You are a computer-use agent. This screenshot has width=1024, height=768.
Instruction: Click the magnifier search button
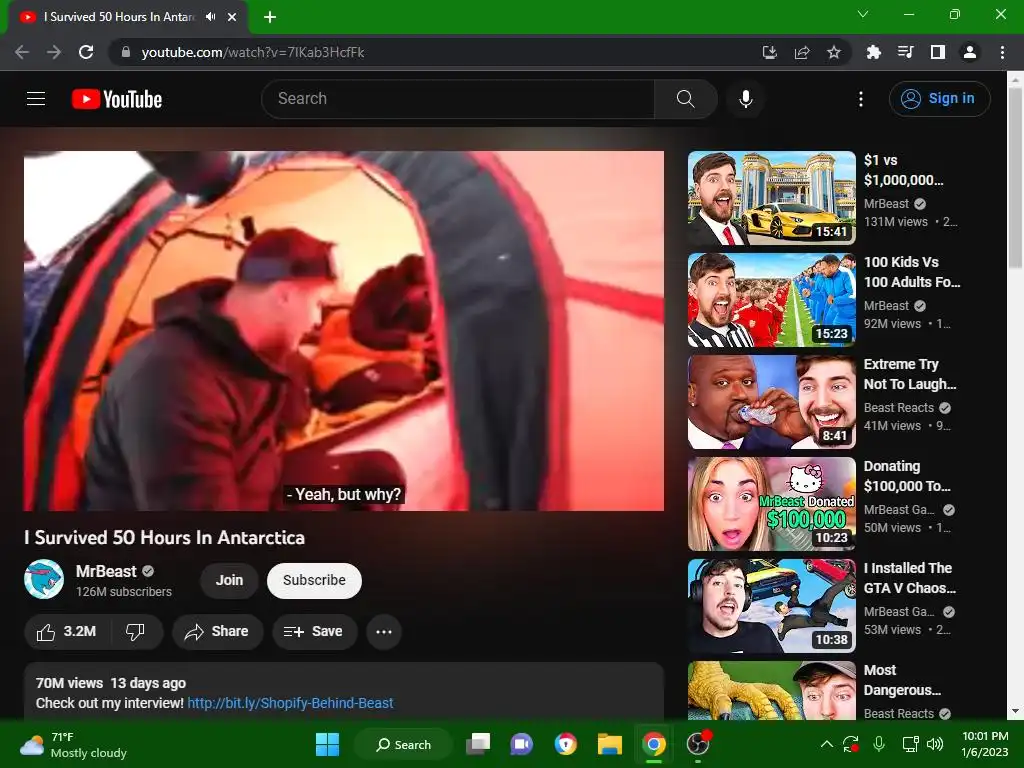(685, 99)
